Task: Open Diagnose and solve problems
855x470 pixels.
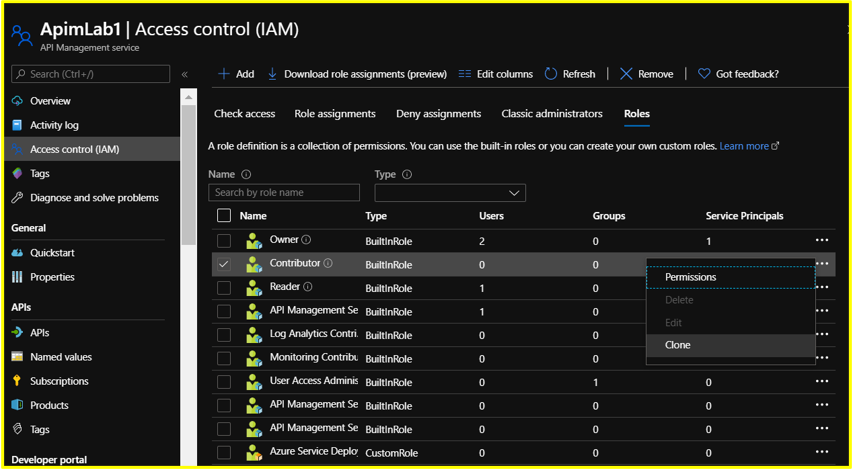Action: click(x=94, y=197)
